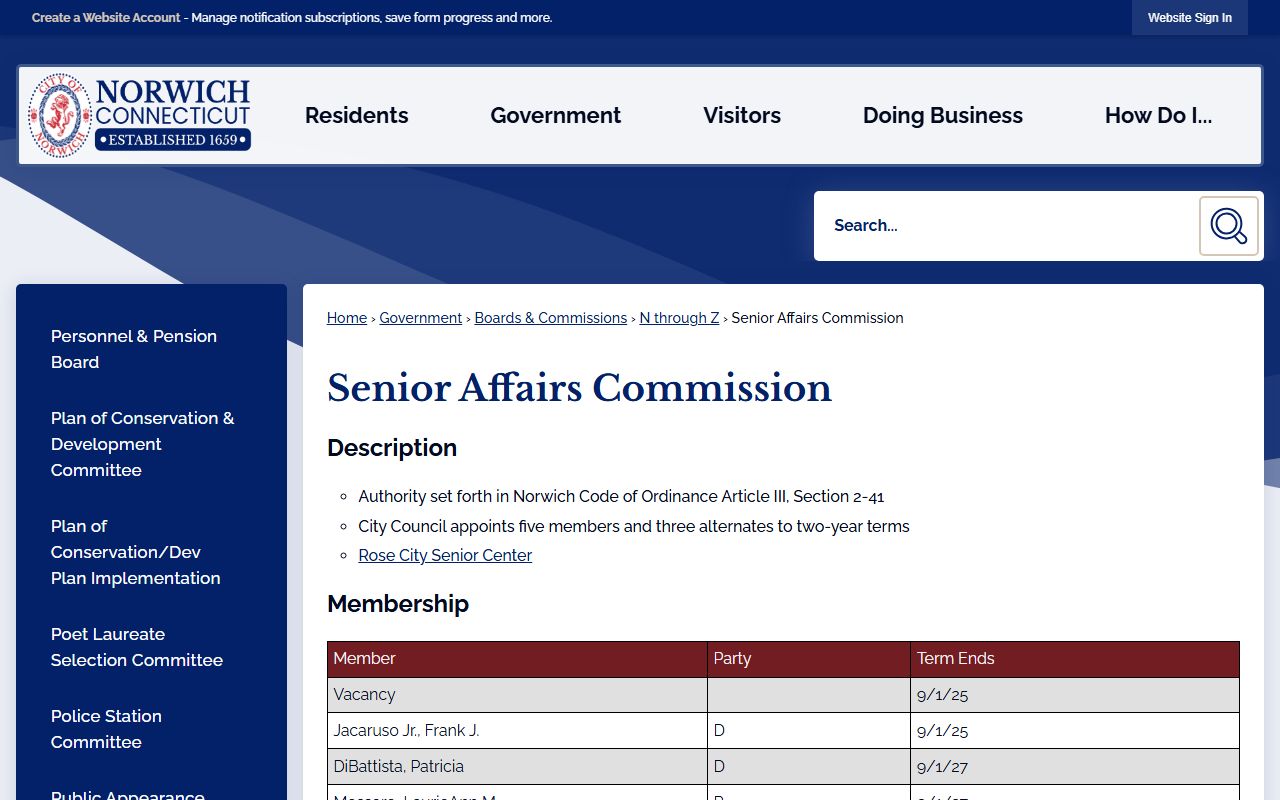Image resolution: width=1280 pixels, height=800 pixels.
Task: Open the N through Z breadcrumb
Action: click(679, 318)
